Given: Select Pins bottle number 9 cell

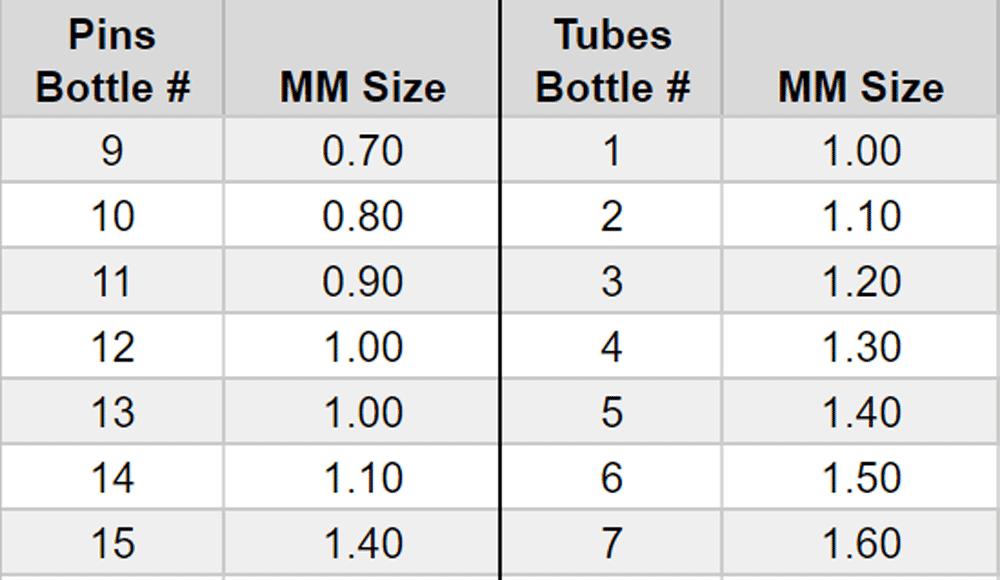Looking at the screenshot, I should 112,151.
